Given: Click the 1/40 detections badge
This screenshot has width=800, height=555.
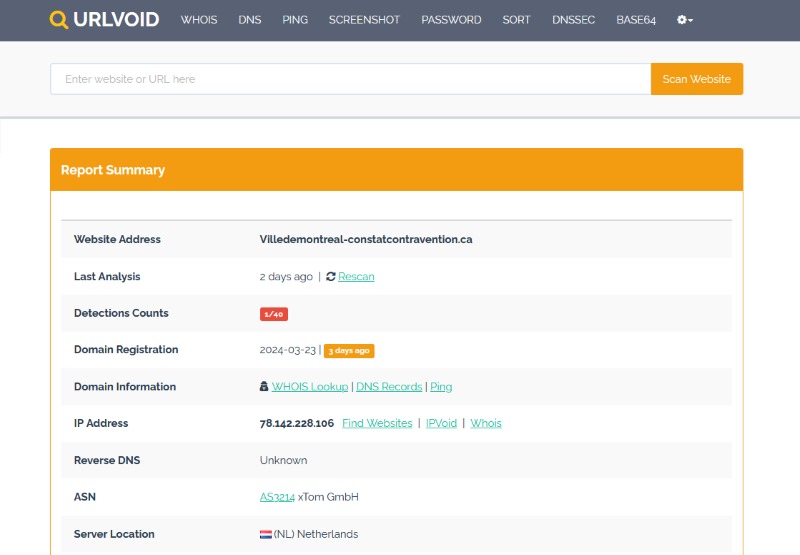Looking at the screenshot, I should point(274,314).
